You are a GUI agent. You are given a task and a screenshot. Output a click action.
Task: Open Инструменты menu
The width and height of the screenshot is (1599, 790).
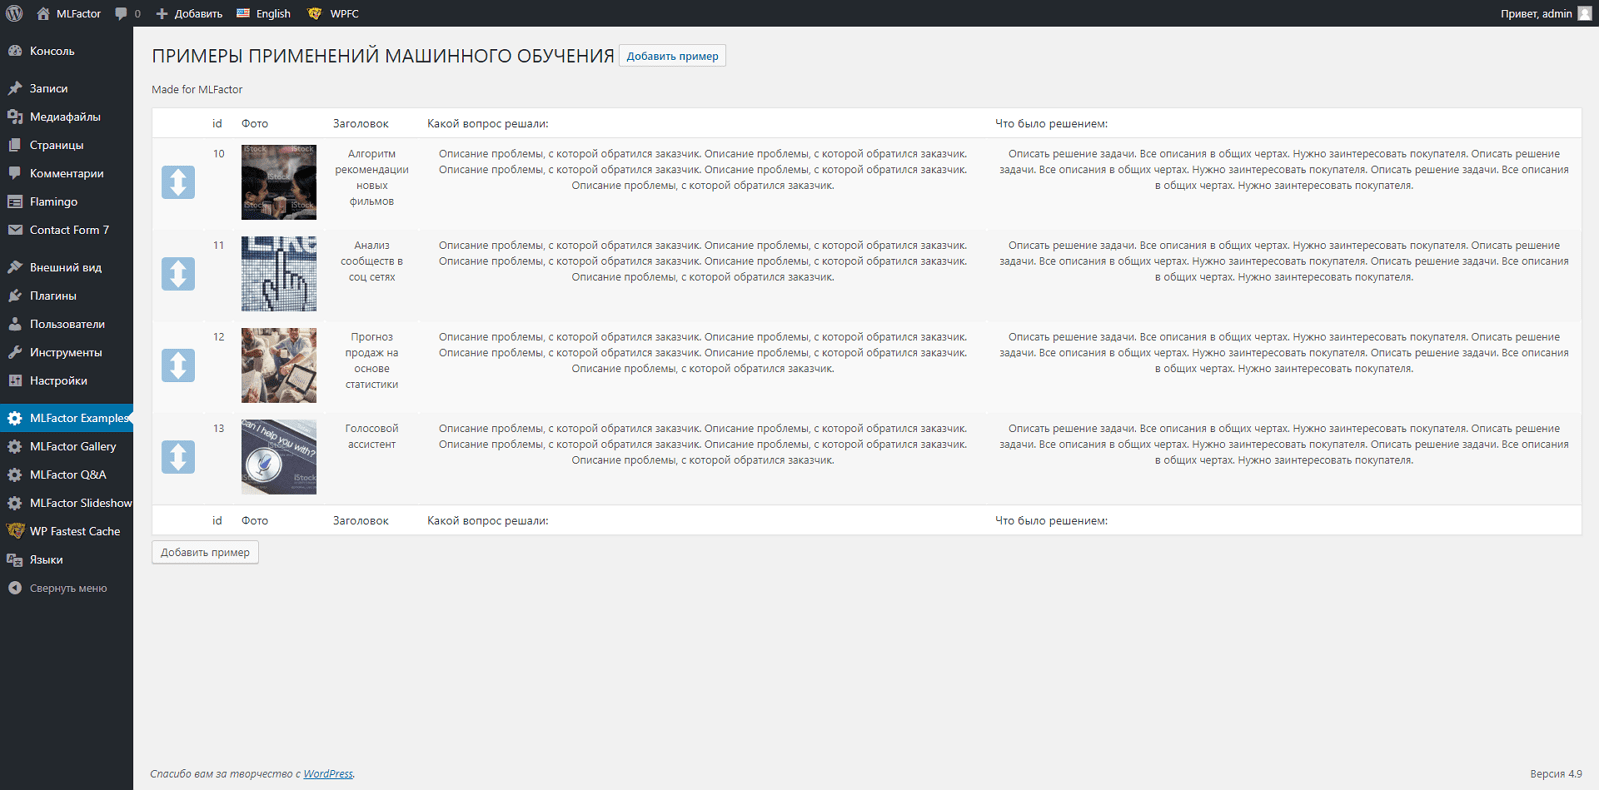(66, 352)
